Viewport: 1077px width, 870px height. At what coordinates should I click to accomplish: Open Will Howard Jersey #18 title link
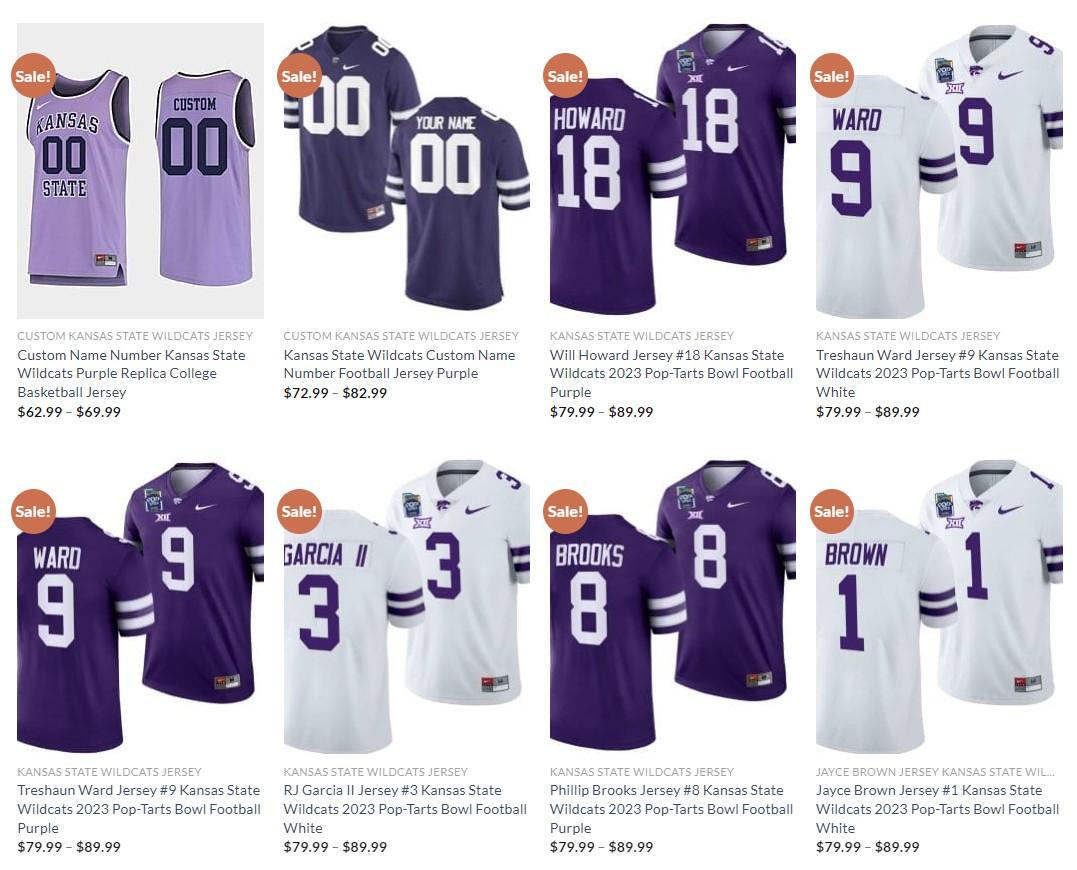671,374
